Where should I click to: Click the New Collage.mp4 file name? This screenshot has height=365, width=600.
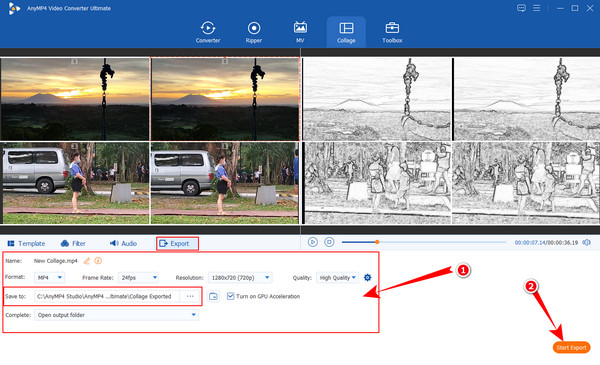click(55, 261)
